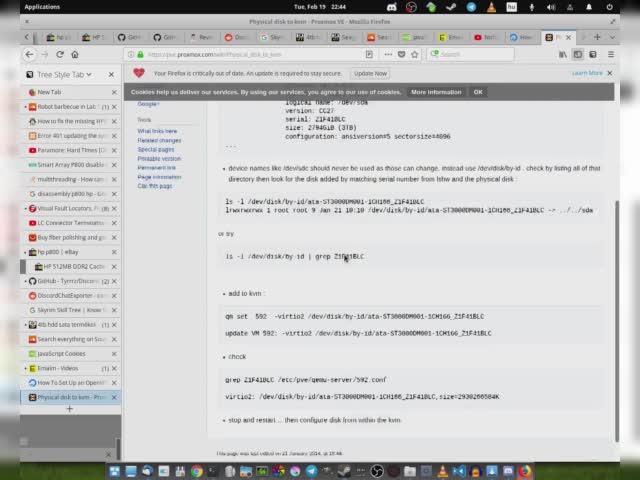Open the list all tabs dropdown arrow
640x480 pixels.
612,37
